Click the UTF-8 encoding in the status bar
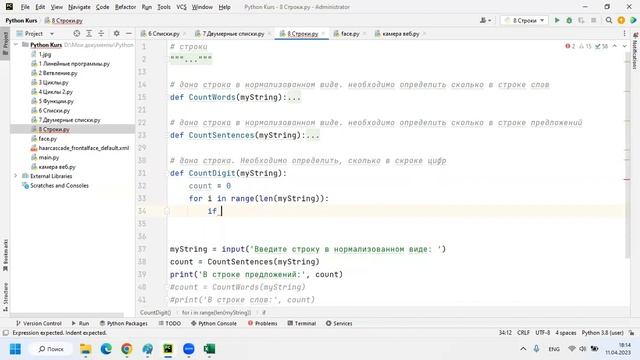Image resolution: width=640 pixels, height=360 pixels. point(542,333)
